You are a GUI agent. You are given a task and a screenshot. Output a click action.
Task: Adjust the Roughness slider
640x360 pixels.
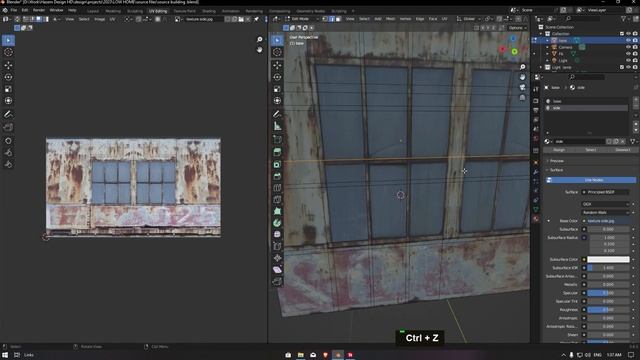point(608,310)
